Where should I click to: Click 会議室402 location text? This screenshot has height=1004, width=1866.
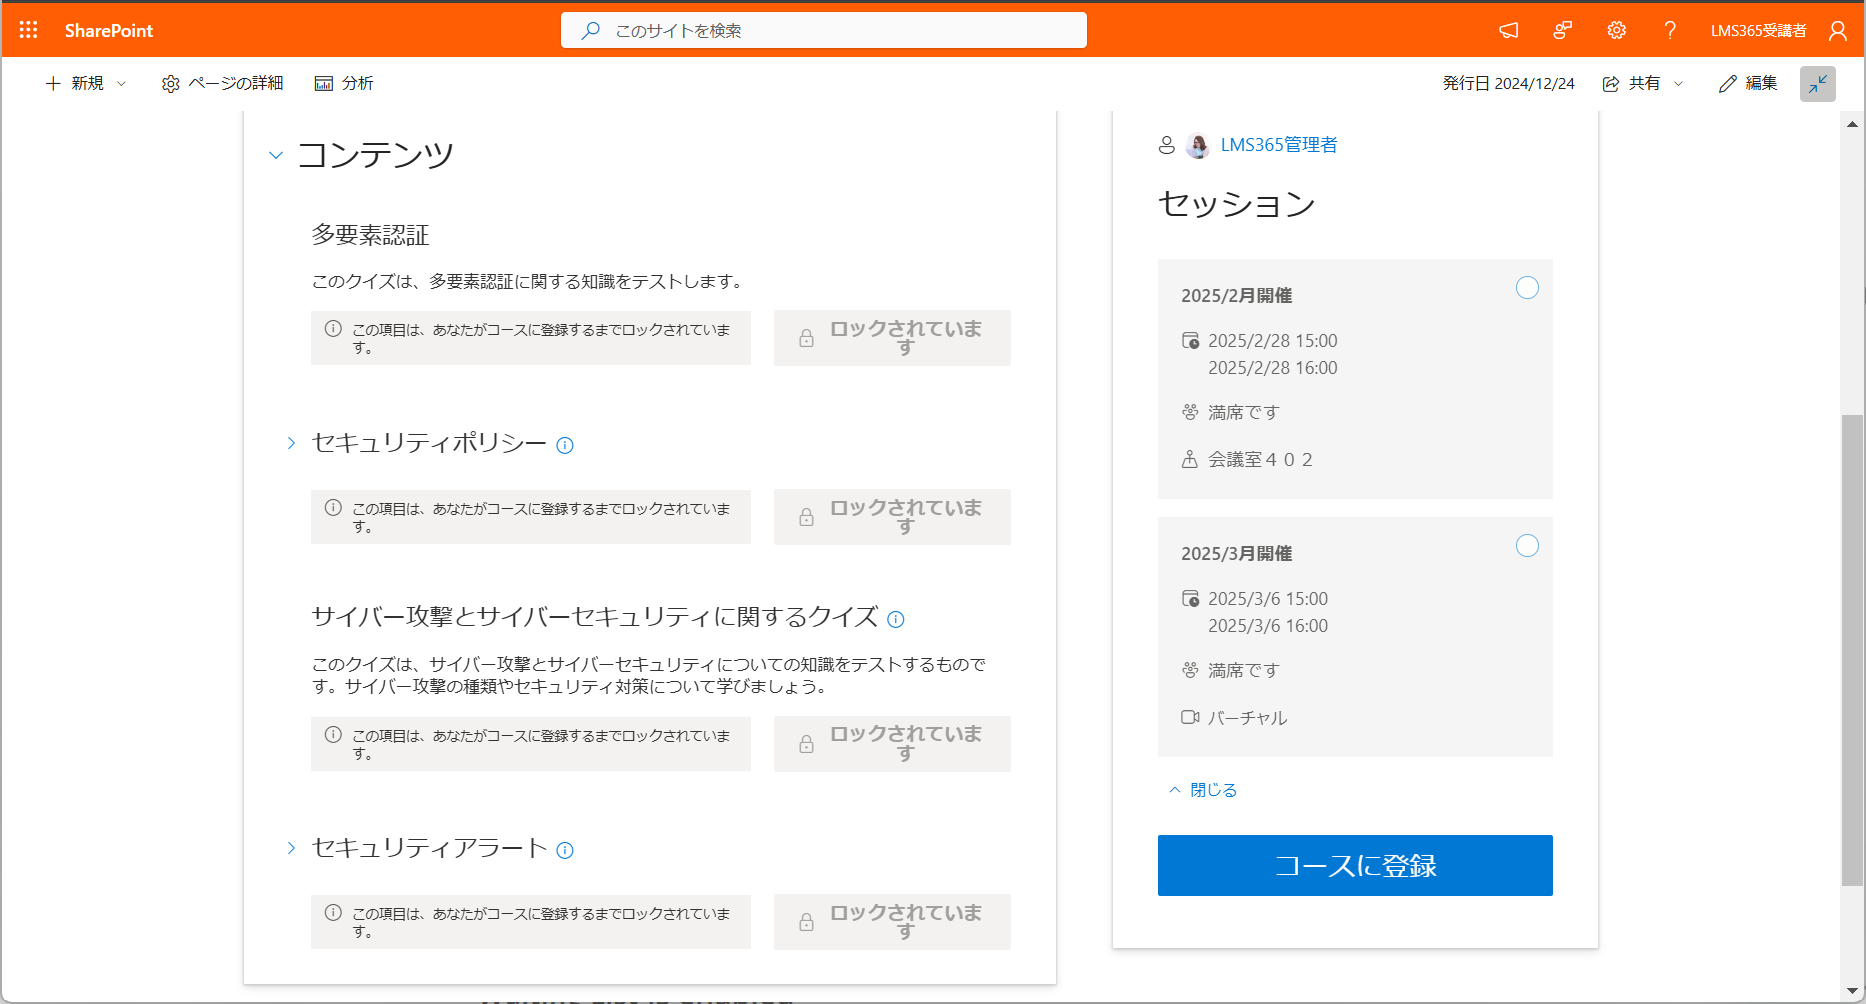(1260, 459)
